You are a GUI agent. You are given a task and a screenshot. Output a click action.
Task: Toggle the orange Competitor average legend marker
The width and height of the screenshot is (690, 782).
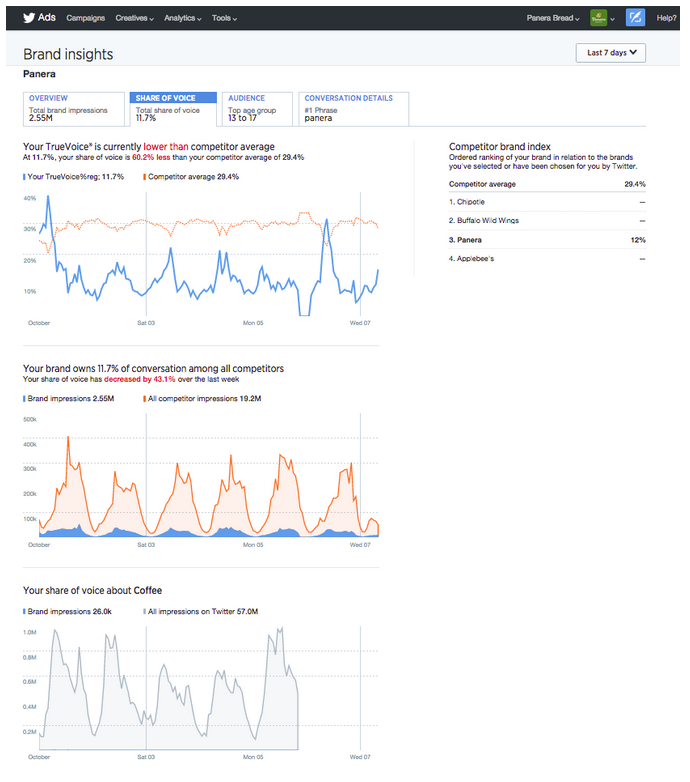[146, 176]
